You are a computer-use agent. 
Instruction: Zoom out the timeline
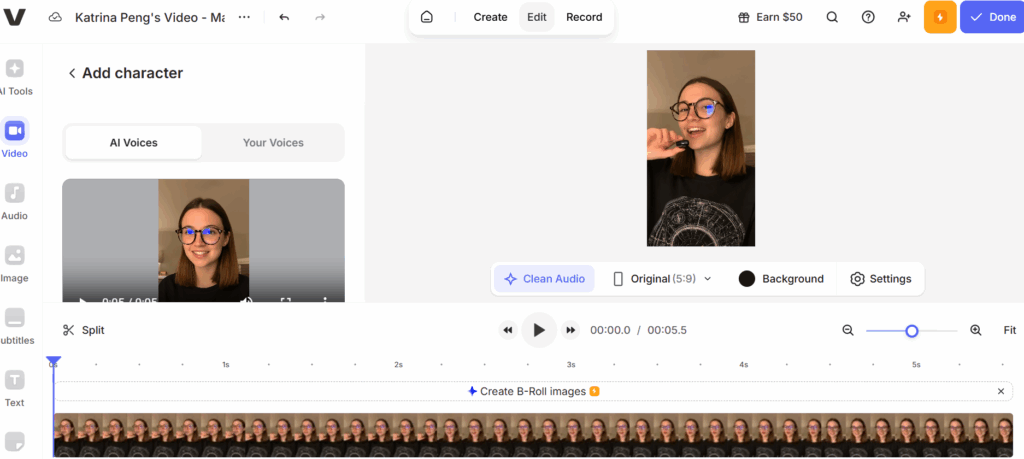coord(848,330)
